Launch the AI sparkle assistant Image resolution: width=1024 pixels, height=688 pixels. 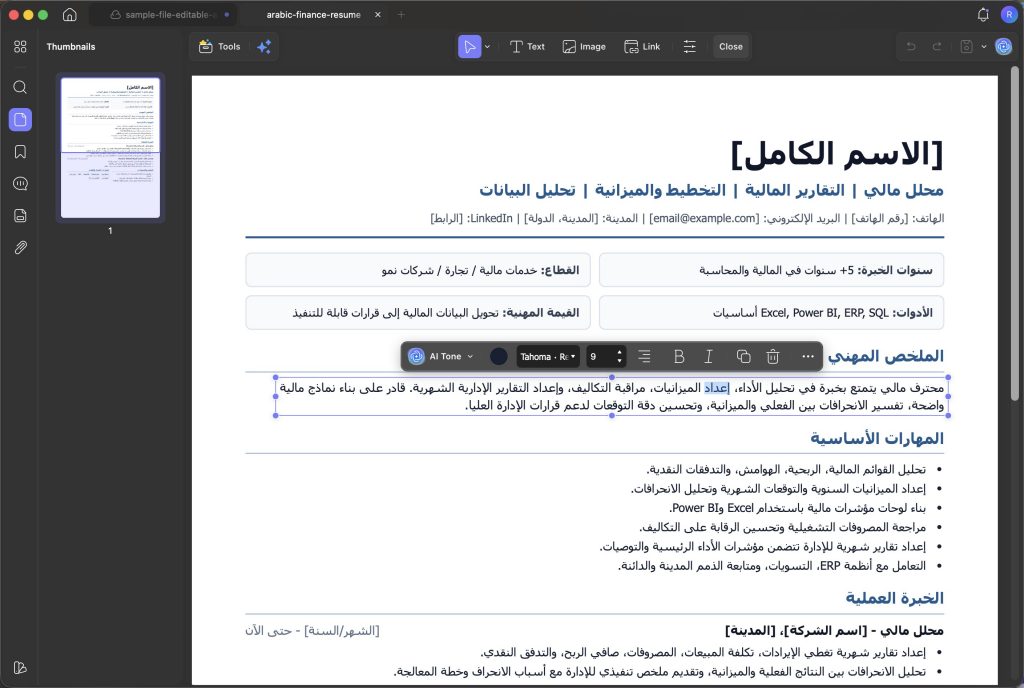264,46
